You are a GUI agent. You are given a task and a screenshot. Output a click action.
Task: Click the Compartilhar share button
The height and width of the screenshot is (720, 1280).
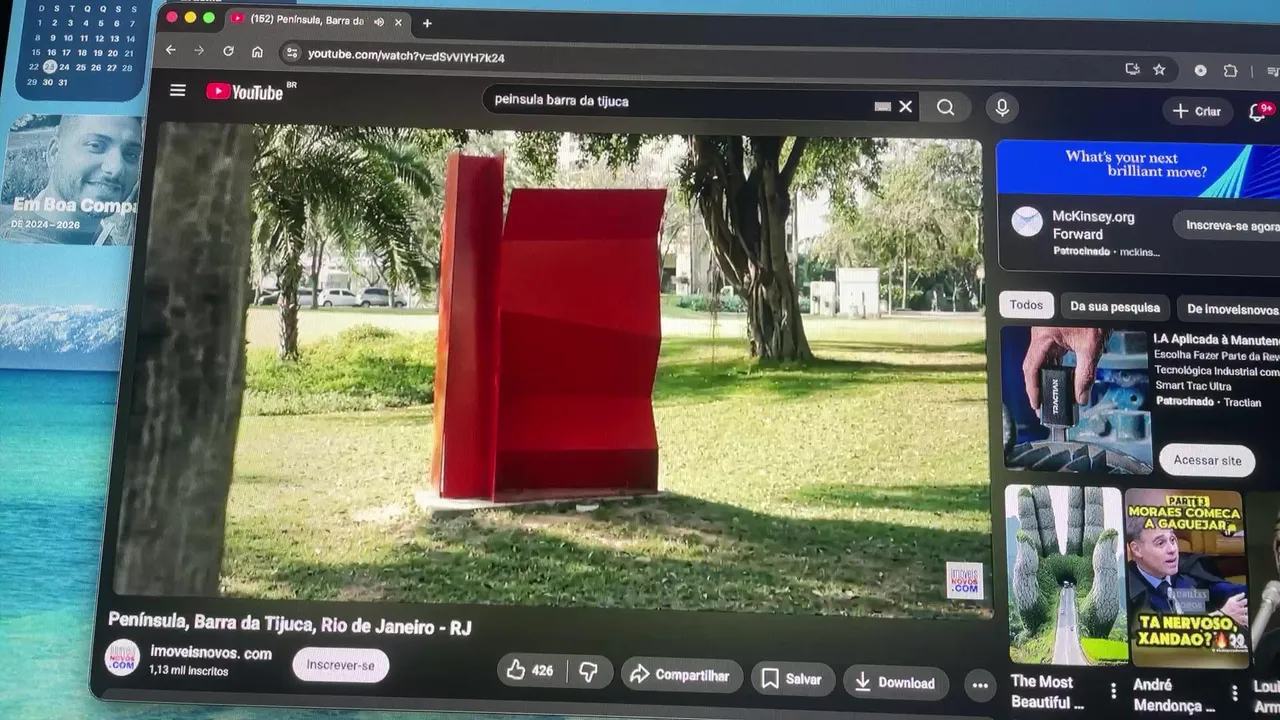682,675
